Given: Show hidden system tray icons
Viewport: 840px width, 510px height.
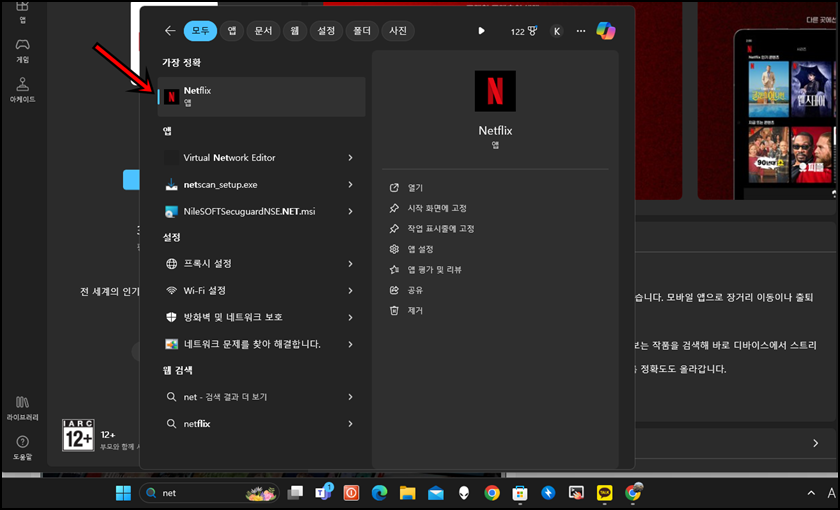Looking at the screenshot, I should [x=811, y=493].
